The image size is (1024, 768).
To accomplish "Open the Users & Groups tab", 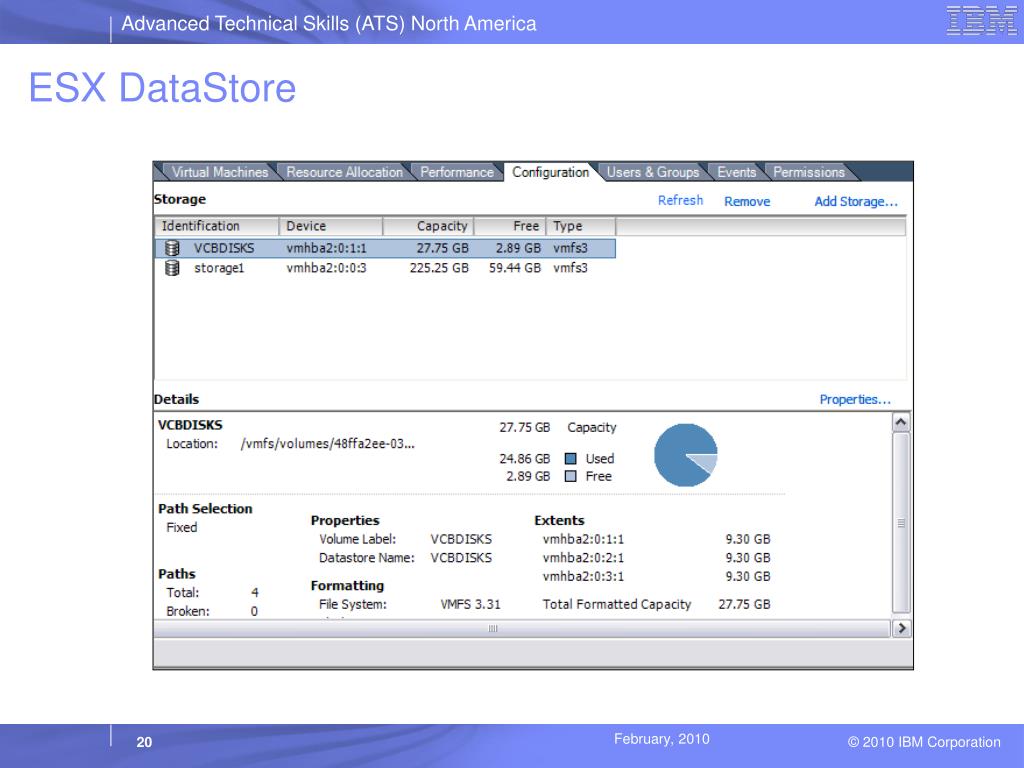I will (x=652, y=172).
